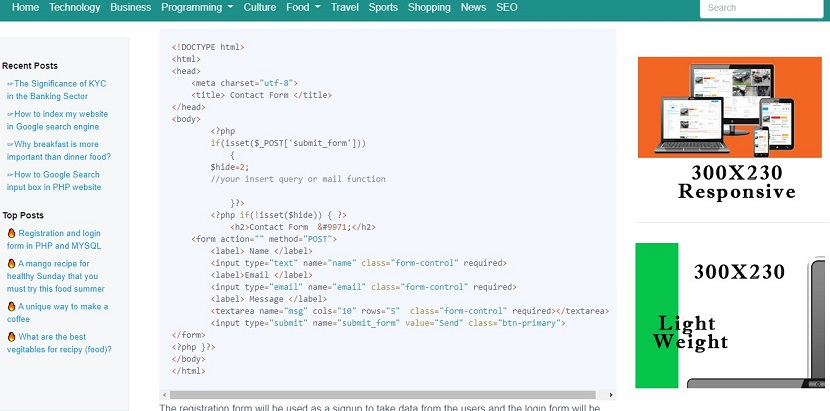Click the '<title> Contact Form </title>' code line

click(261, 95)
